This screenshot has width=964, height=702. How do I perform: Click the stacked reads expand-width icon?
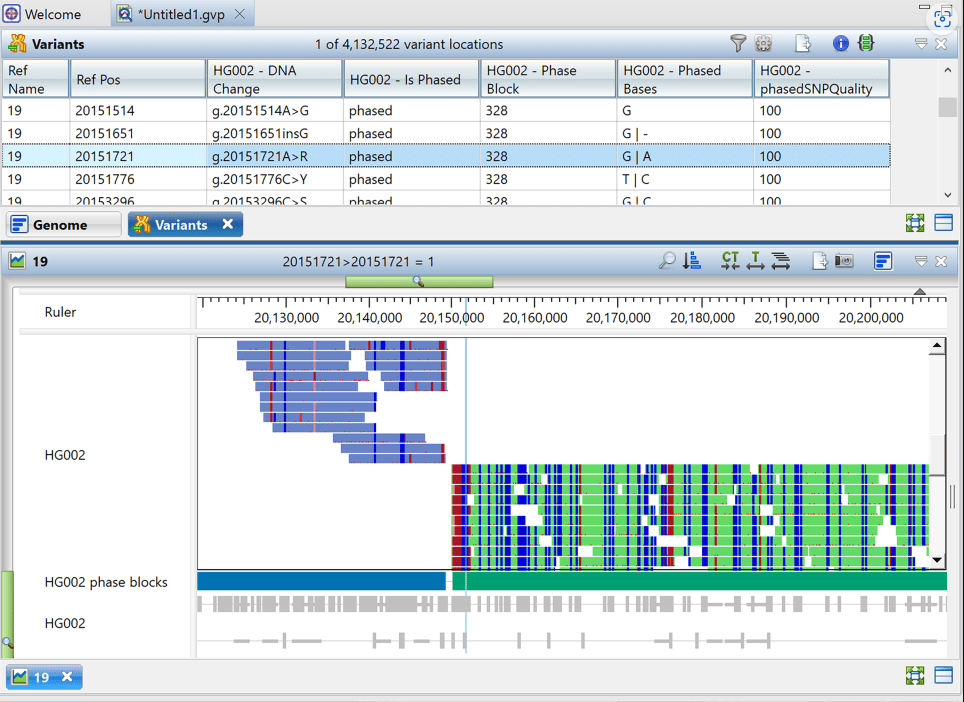[781, 261]
